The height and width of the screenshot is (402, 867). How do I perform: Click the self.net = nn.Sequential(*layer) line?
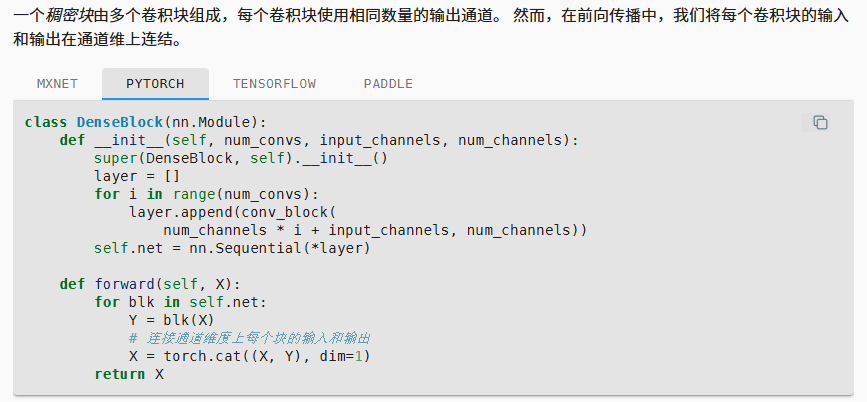tap(232, 248)
